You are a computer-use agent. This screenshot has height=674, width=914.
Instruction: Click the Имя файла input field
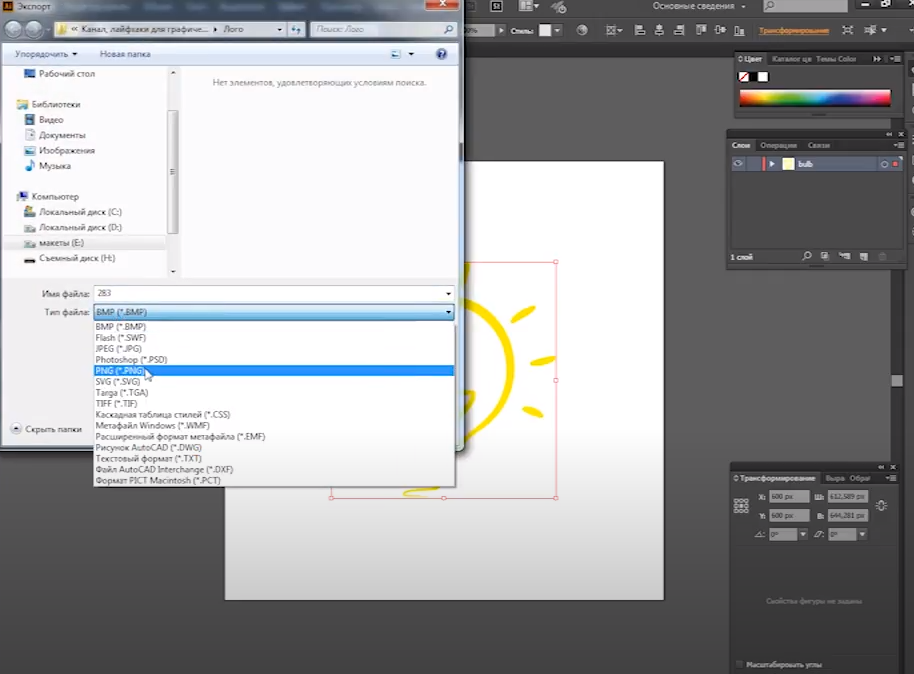coord(270,293)
